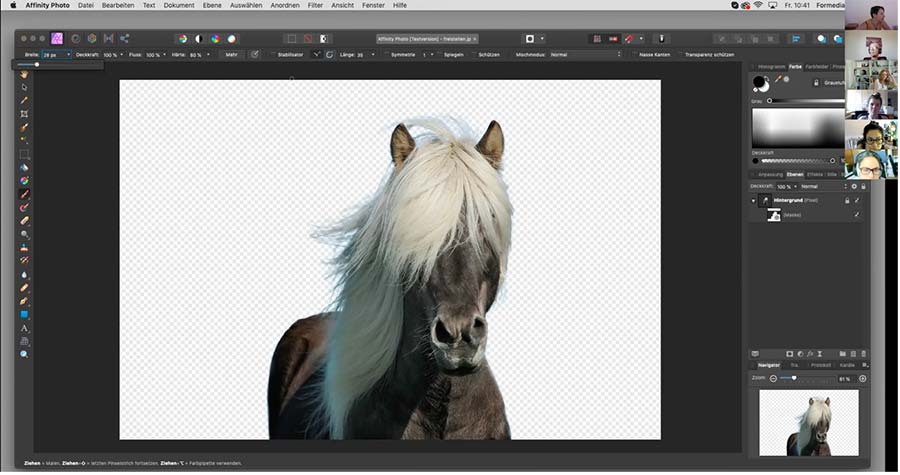Toggle the Transparenz schützen checkbox

coord(680,54)
